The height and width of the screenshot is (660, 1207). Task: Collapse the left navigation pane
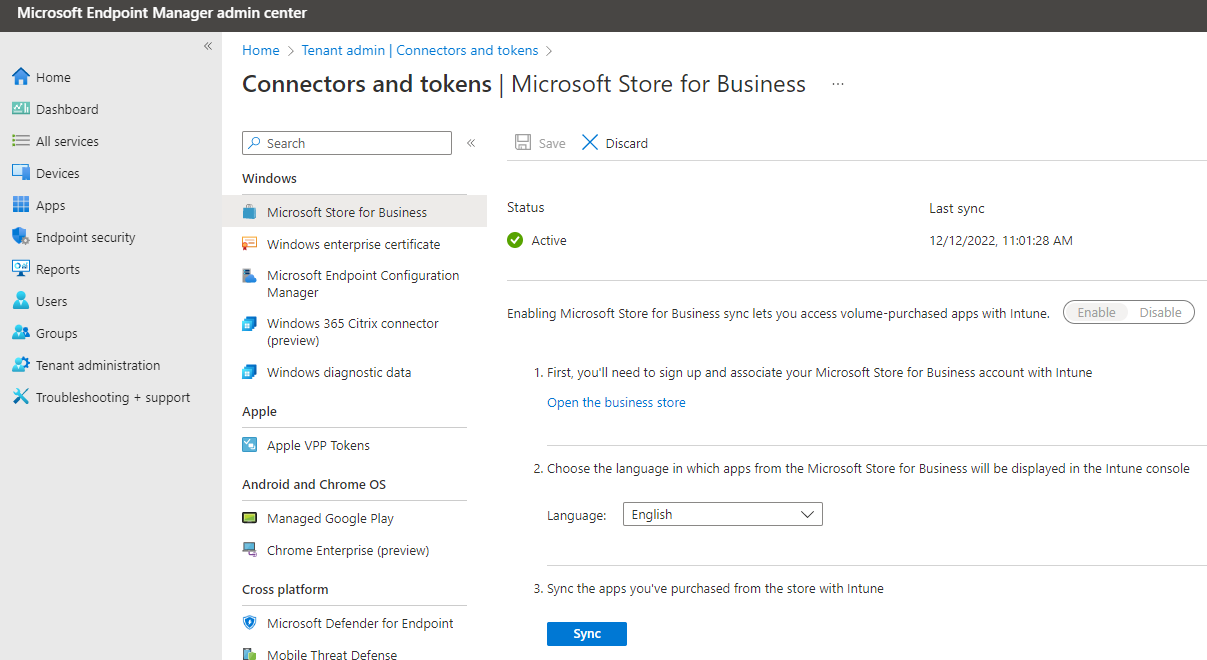pyautogui.click(x=207, y=45)
